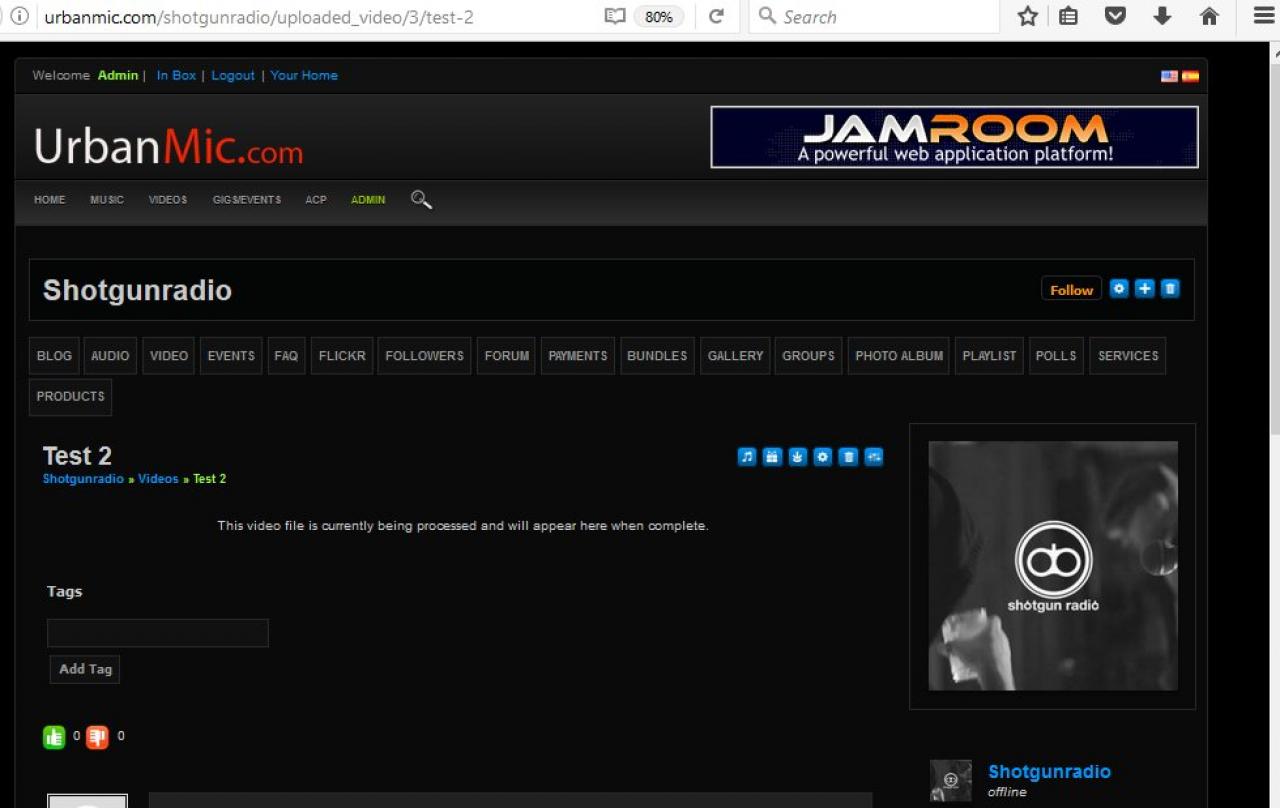1280x808 pixels.
Task: Open the BUNDLES profile tab
Action: 657,356
